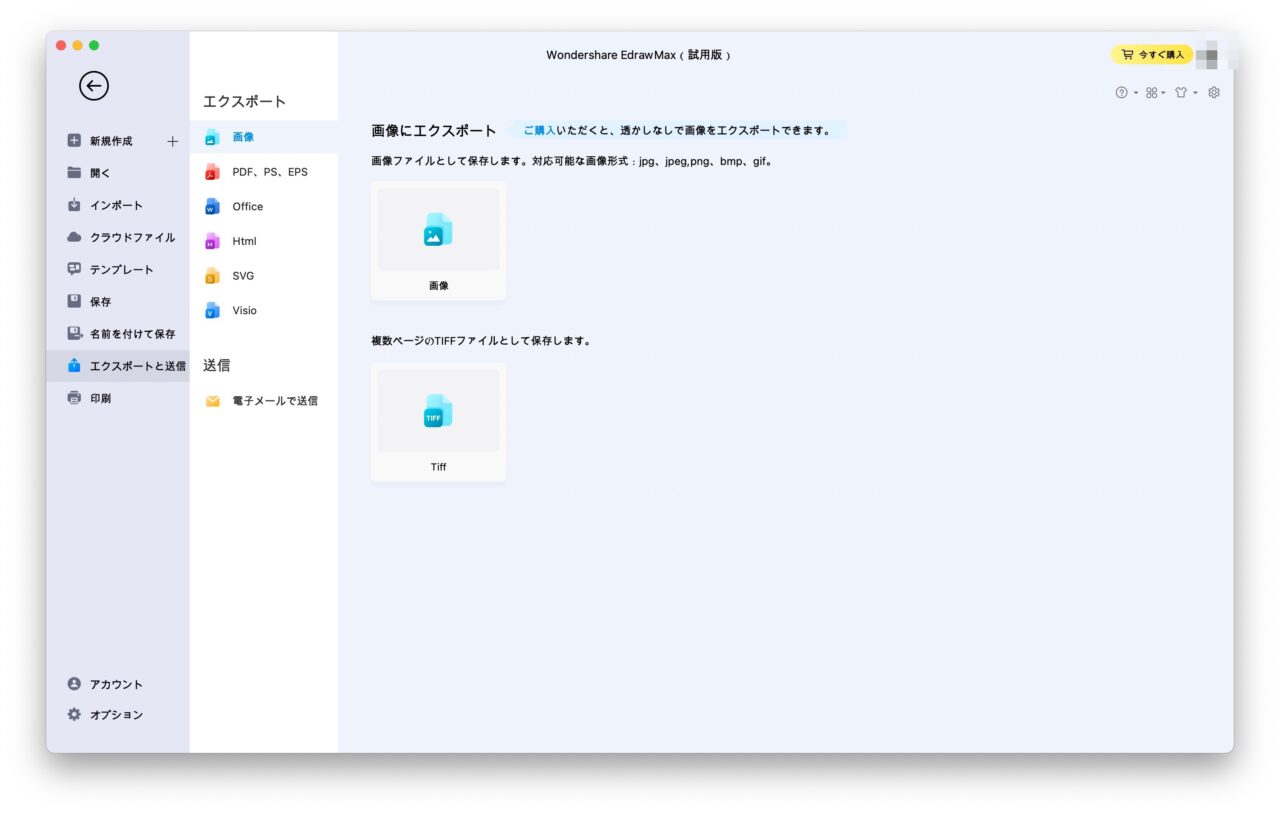Select エクスポートと送信 in the sidebar

[74, 365]
